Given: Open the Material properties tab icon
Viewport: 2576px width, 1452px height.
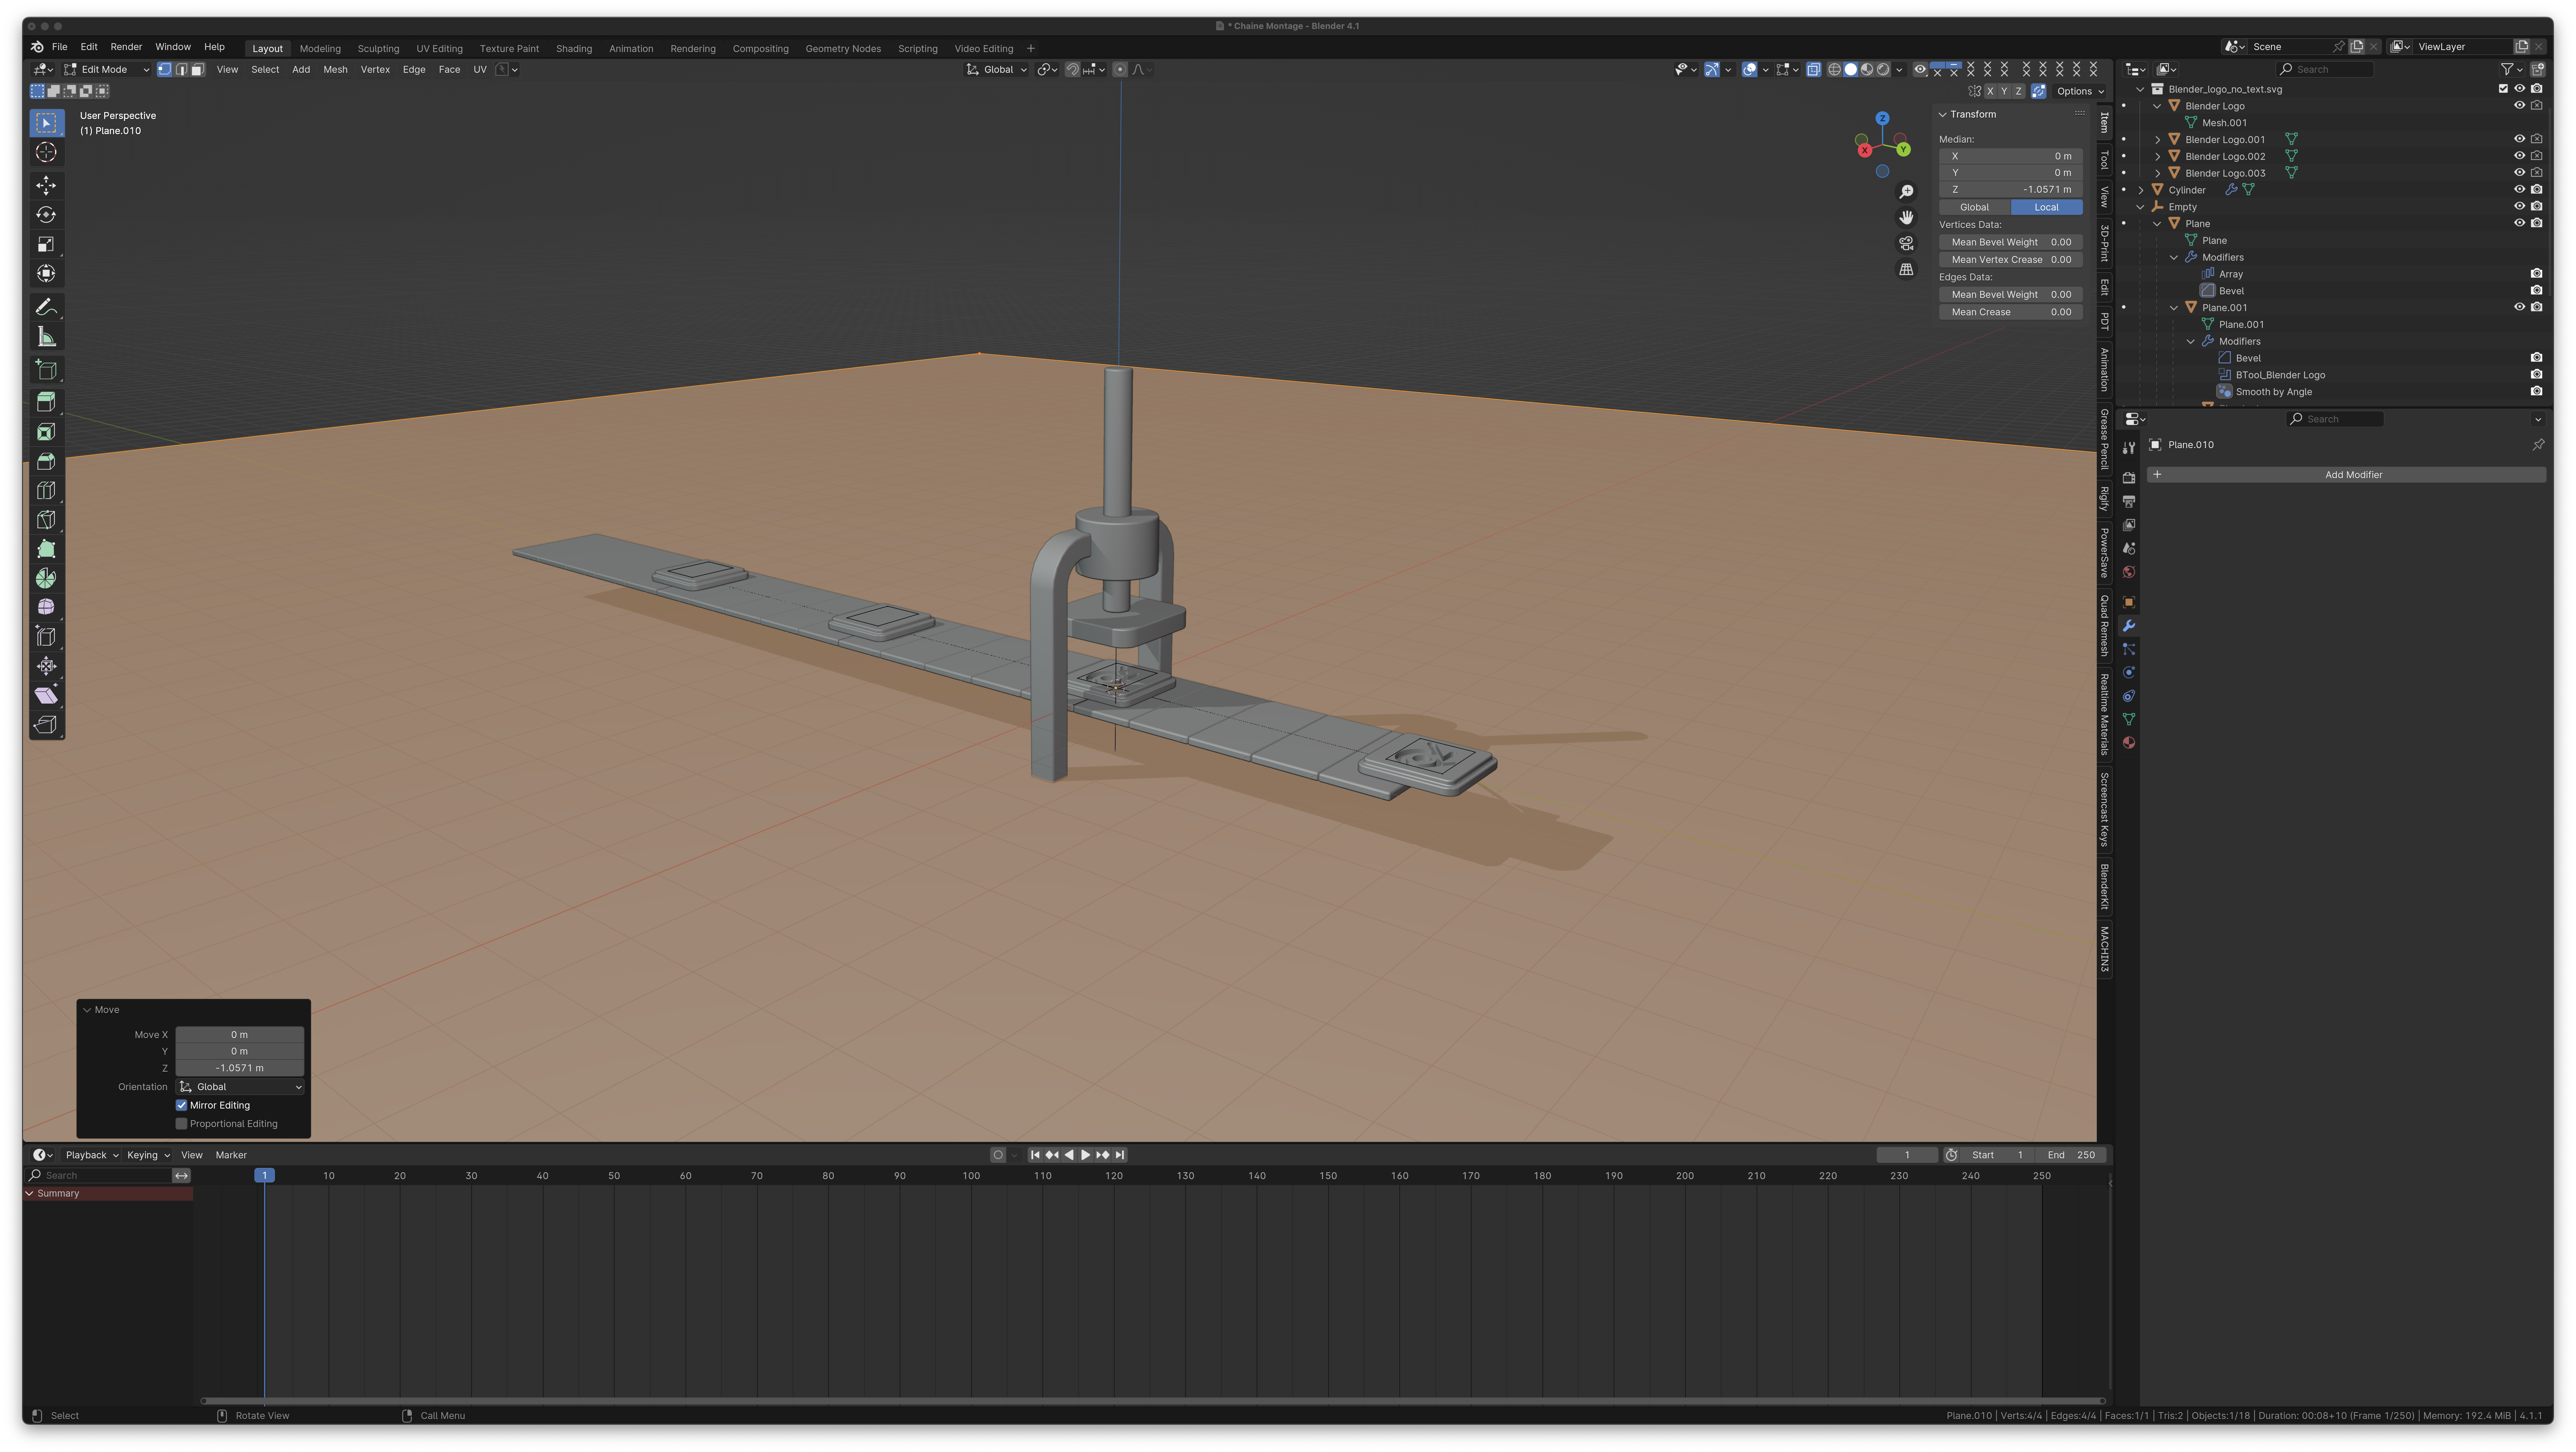Looking at the screenshot, I should (2129, 743).
